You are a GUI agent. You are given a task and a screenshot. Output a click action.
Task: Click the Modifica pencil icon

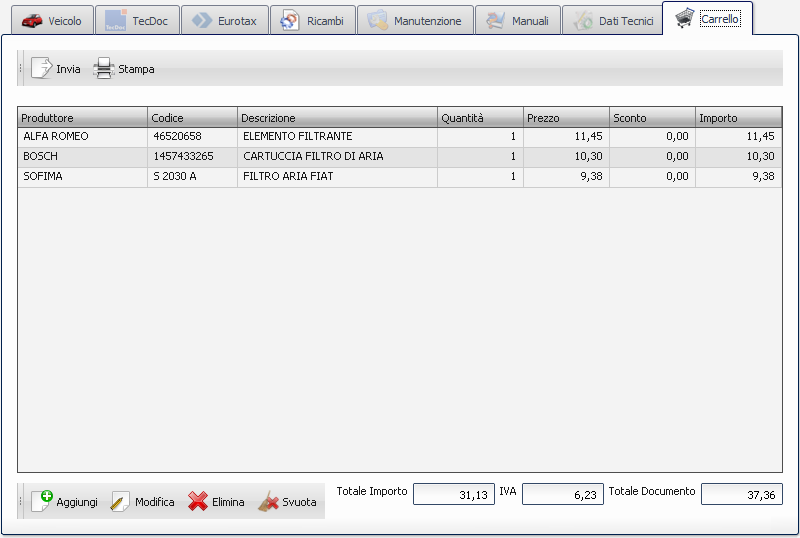[120, 502]
